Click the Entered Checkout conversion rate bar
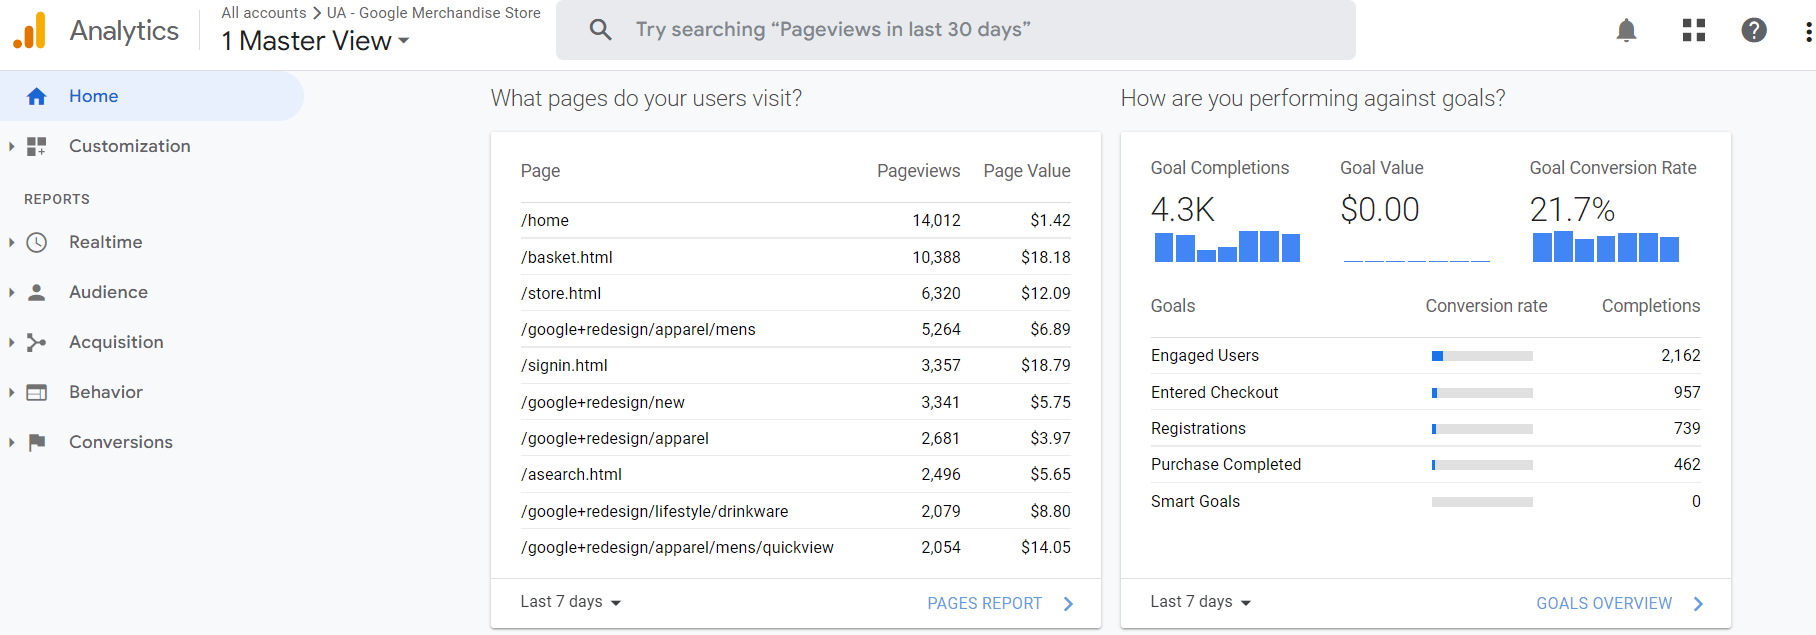Image resolution: width=1816 pixels, height=635 pixels. [1482, 393]
